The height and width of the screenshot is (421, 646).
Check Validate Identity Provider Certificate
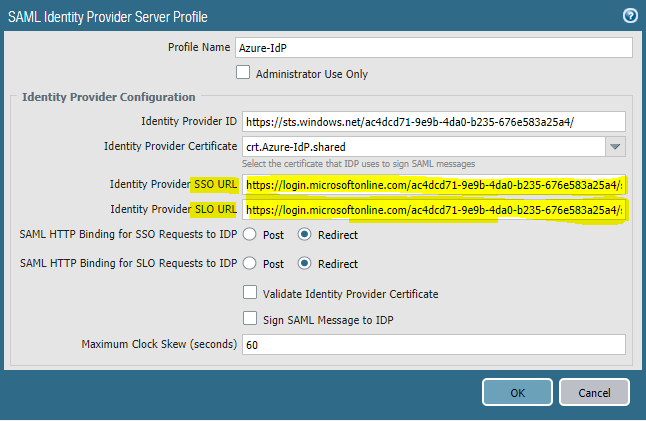click(x=250, y=294)
